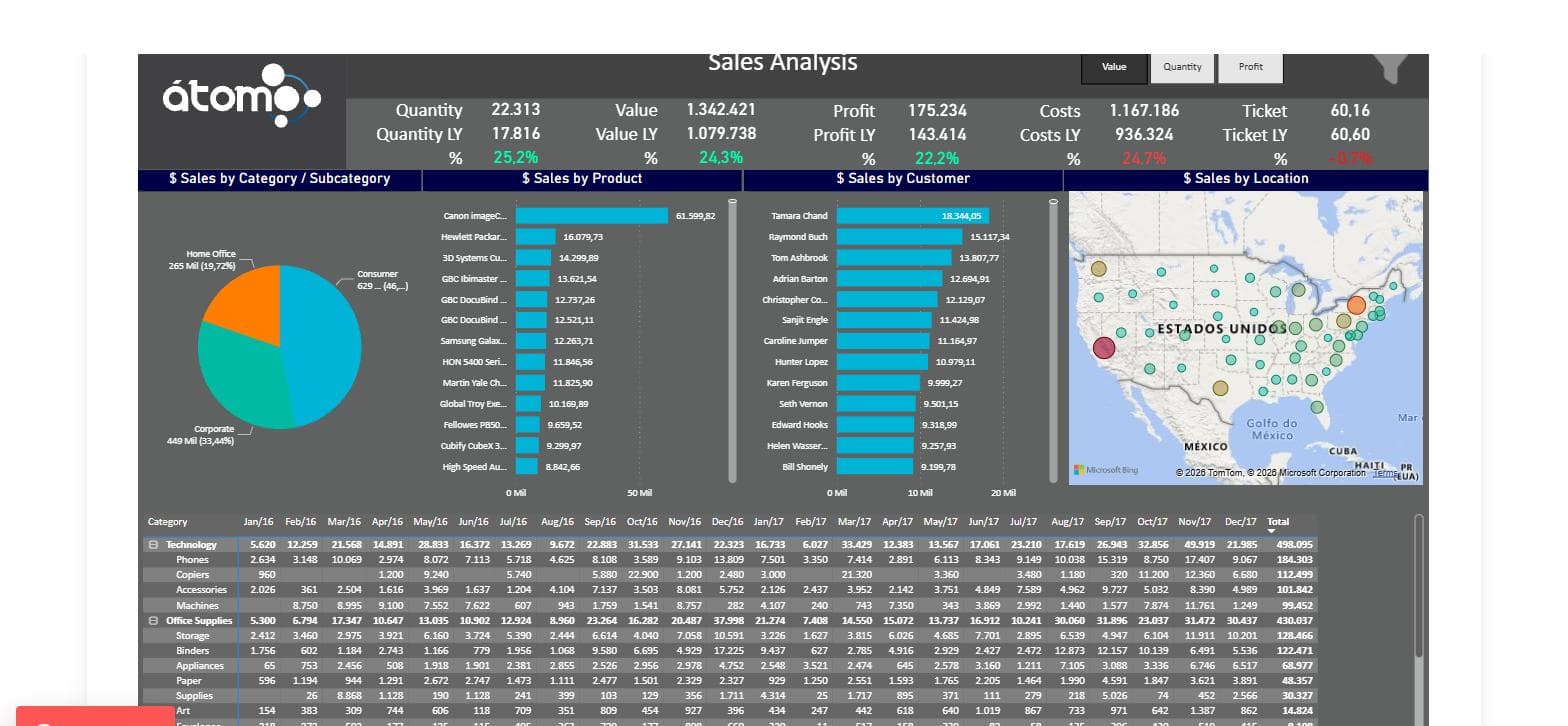Screen dimensions: 1568x726
Task: Select the Phones subcategory row label
Action: (x=192, y=560)
